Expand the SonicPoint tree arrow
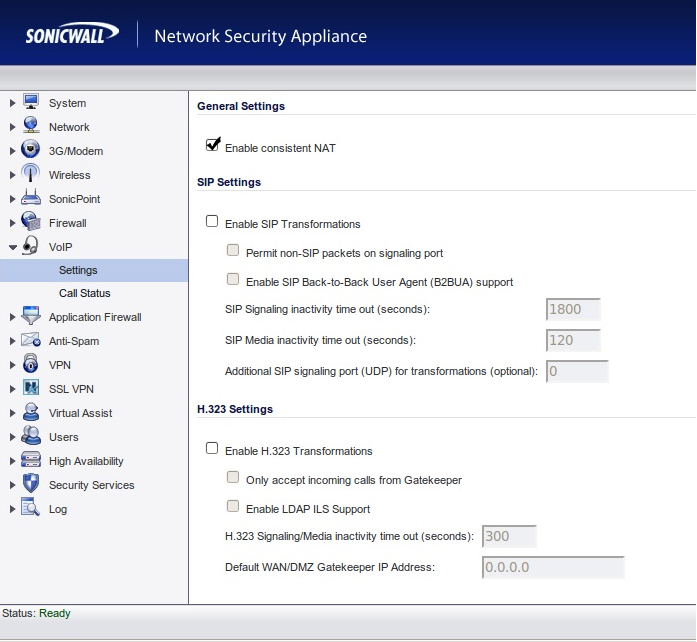The image size is (697, 642). 12,199
